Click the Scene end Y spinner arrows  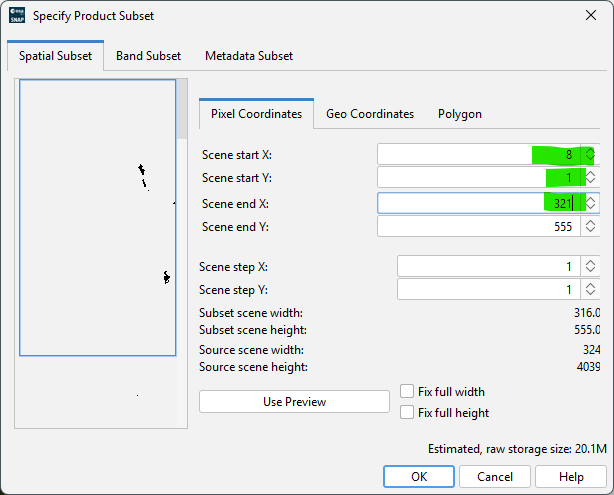[x=590, y=227]
